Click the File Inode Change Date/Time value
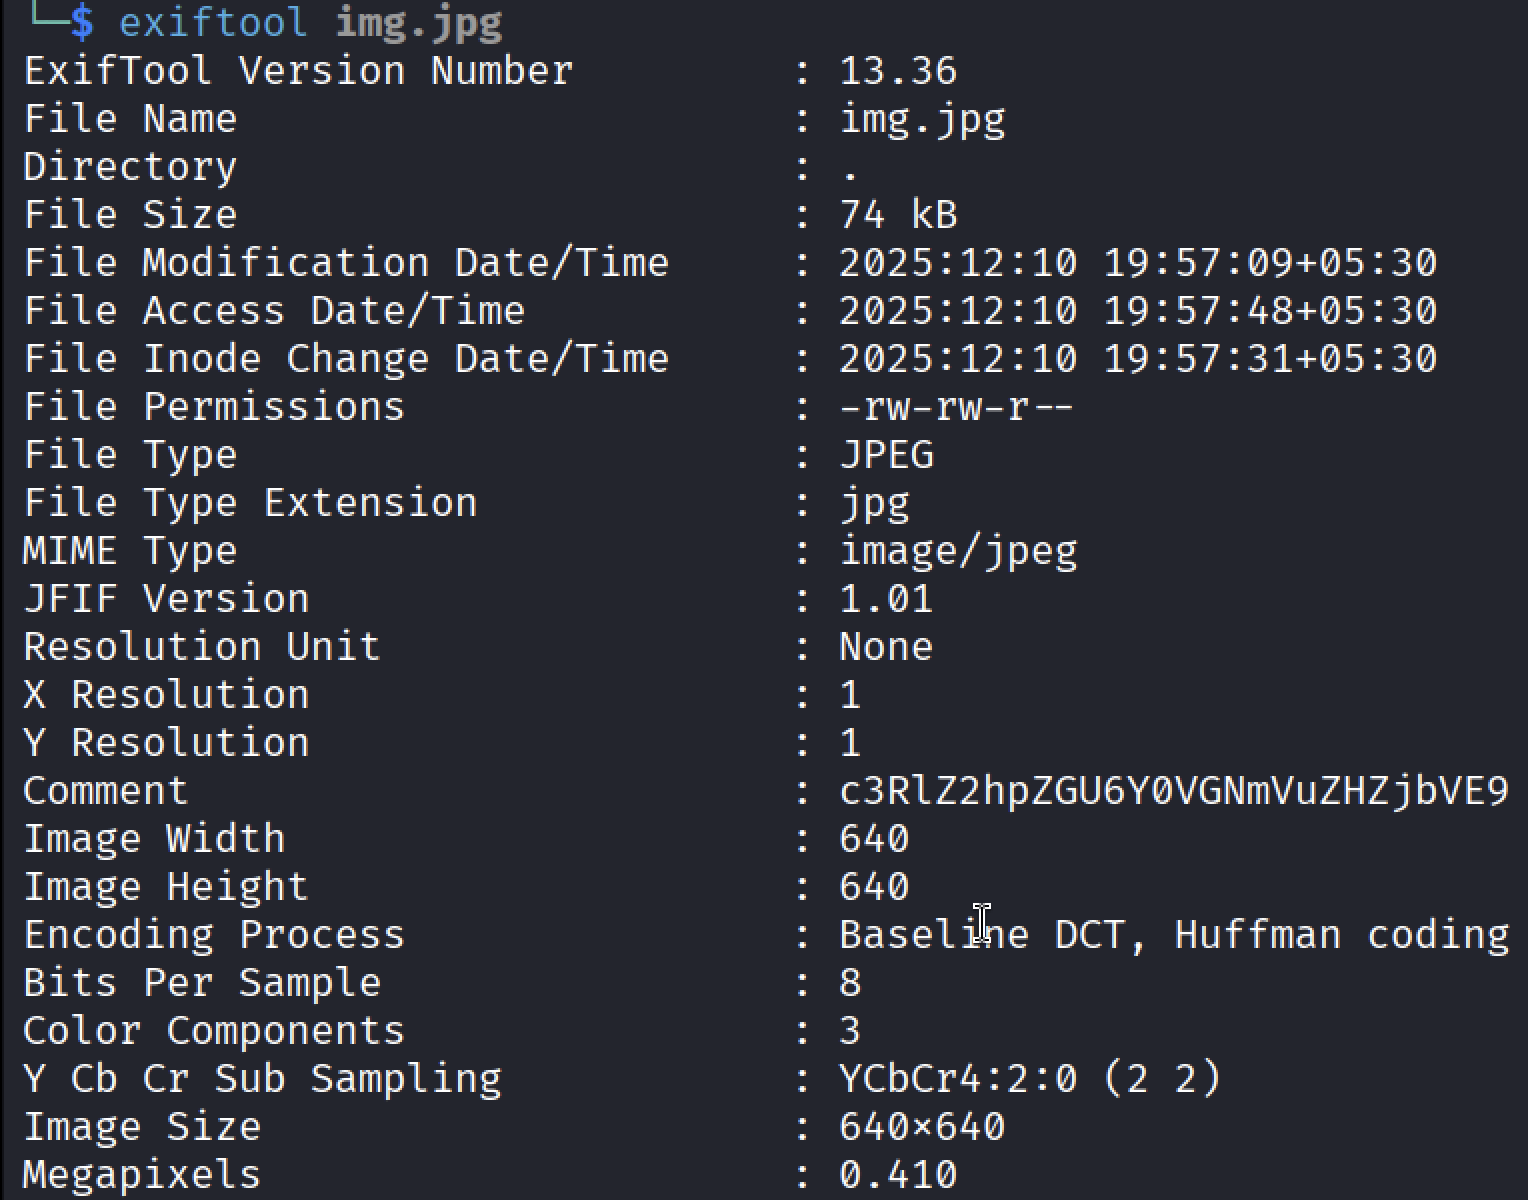This screenshot has width=1528, height=1200. (1138, 359)
